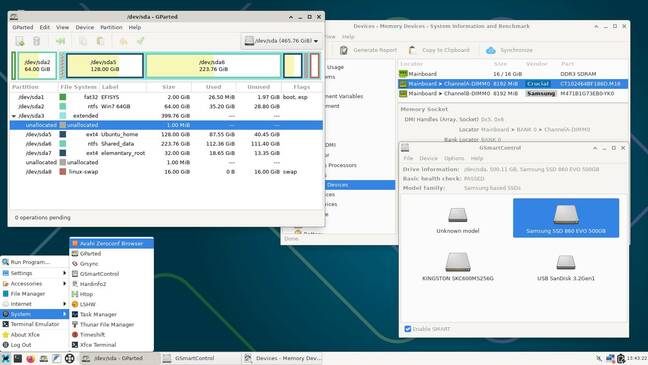This screenshot has height=365, width=648.
Task: Toggle the Enable SMART checkbox
Action: pos(408,329)
